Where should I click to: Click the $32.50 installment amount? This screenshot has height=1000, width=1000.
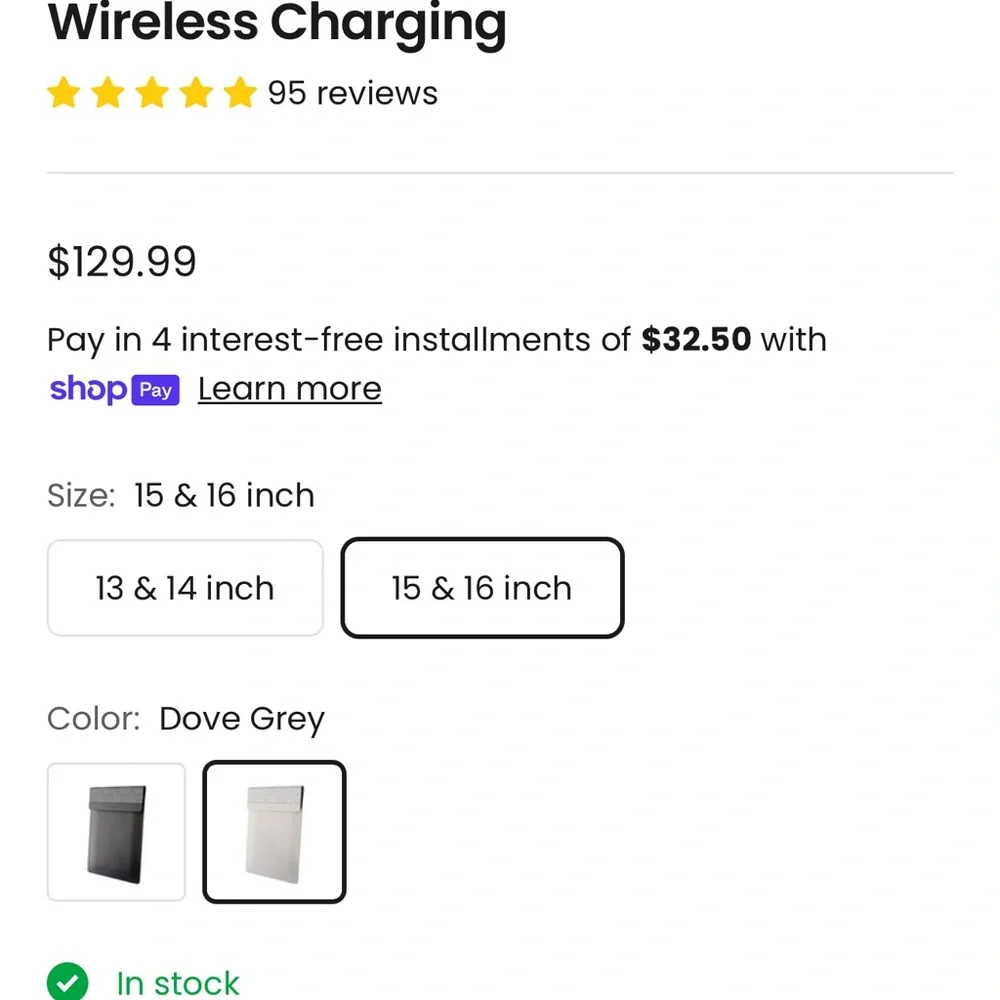tap(696, 339)
